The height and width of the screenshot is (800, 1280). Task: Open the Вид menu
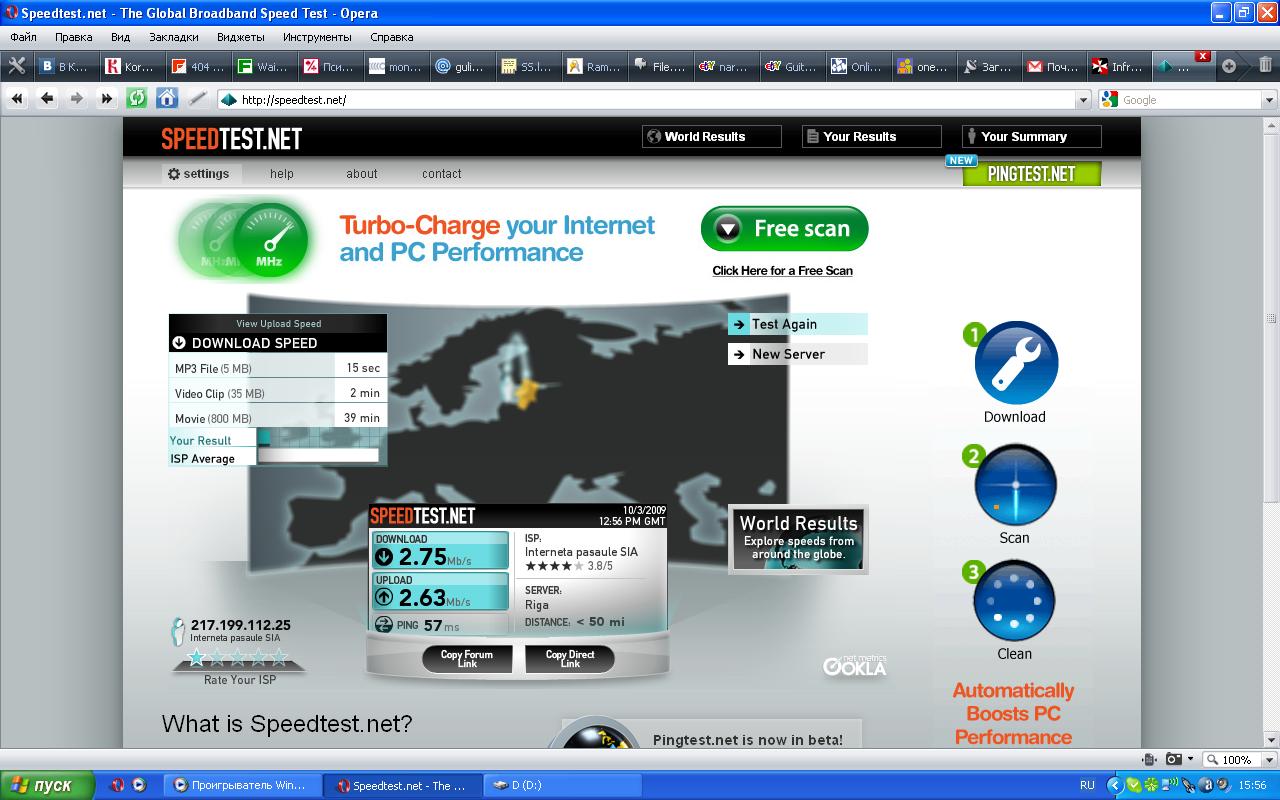[x=121, y=37]
